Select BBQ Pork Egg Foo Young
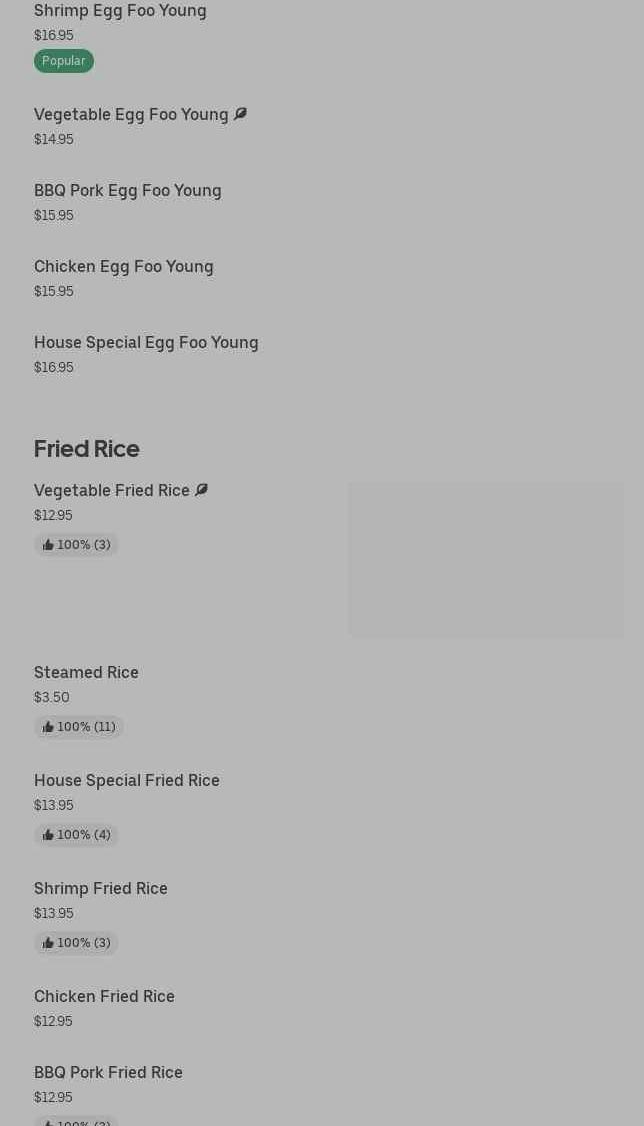The height and width of the screenshot is (1126, 644). [x=127, y=190]
